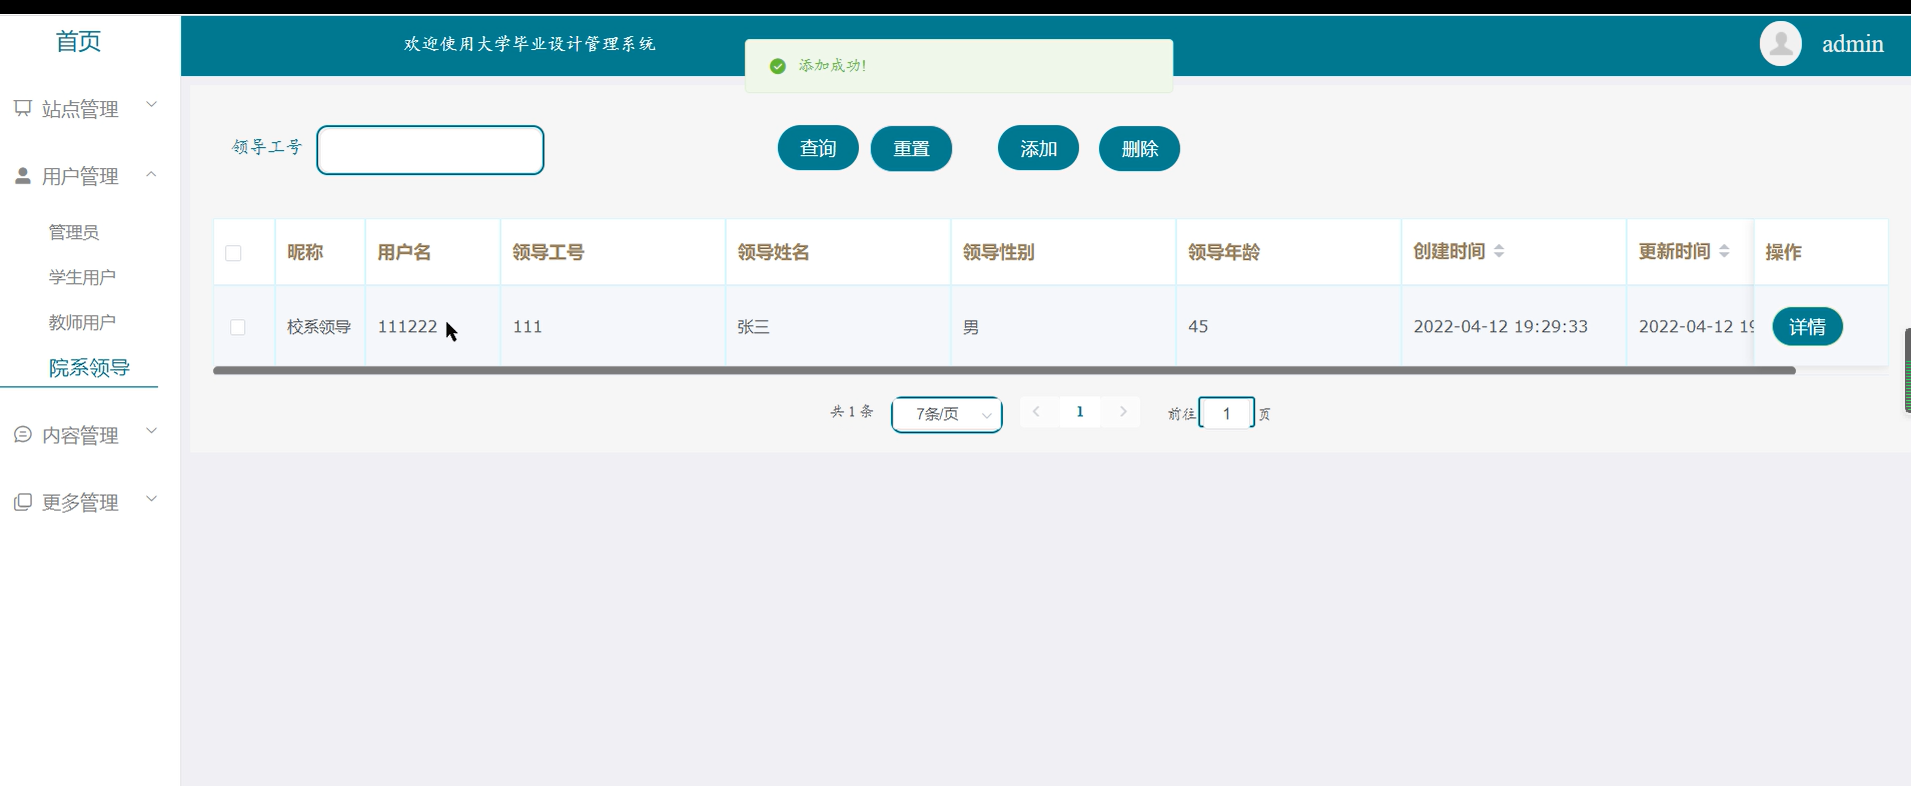The image size is (1911, 786).
Task: Expand the 站点管理 menu chevron
Action: pos(152,105)
